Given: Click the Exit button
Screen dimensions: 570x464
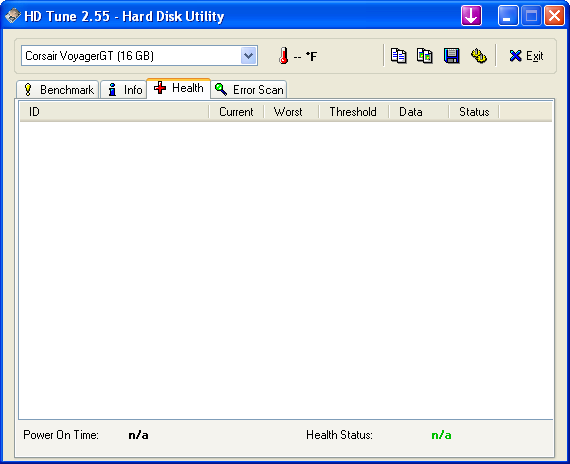Looking at the screenshot, I should 526,56.
